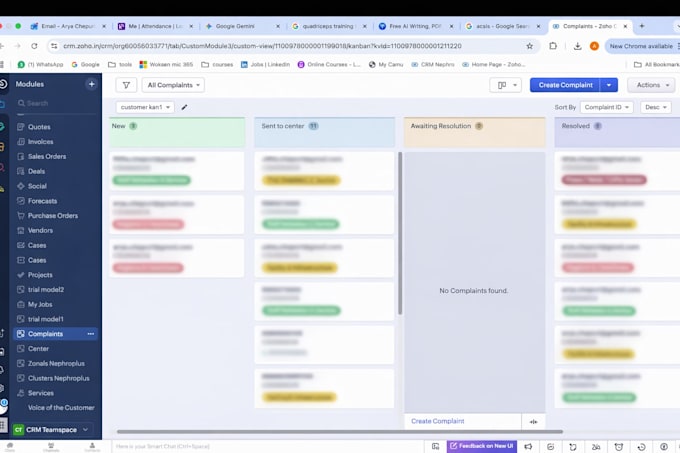Click the horizontal kanban scrollbar
Viewport: 680px width, 453px height.
(340, 432)
